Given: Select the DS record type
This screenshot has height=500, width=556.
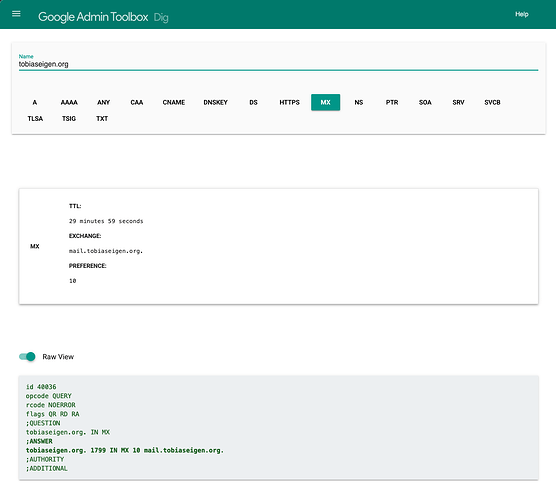Looking at the screenshot, I should click(x=253, y=102).
